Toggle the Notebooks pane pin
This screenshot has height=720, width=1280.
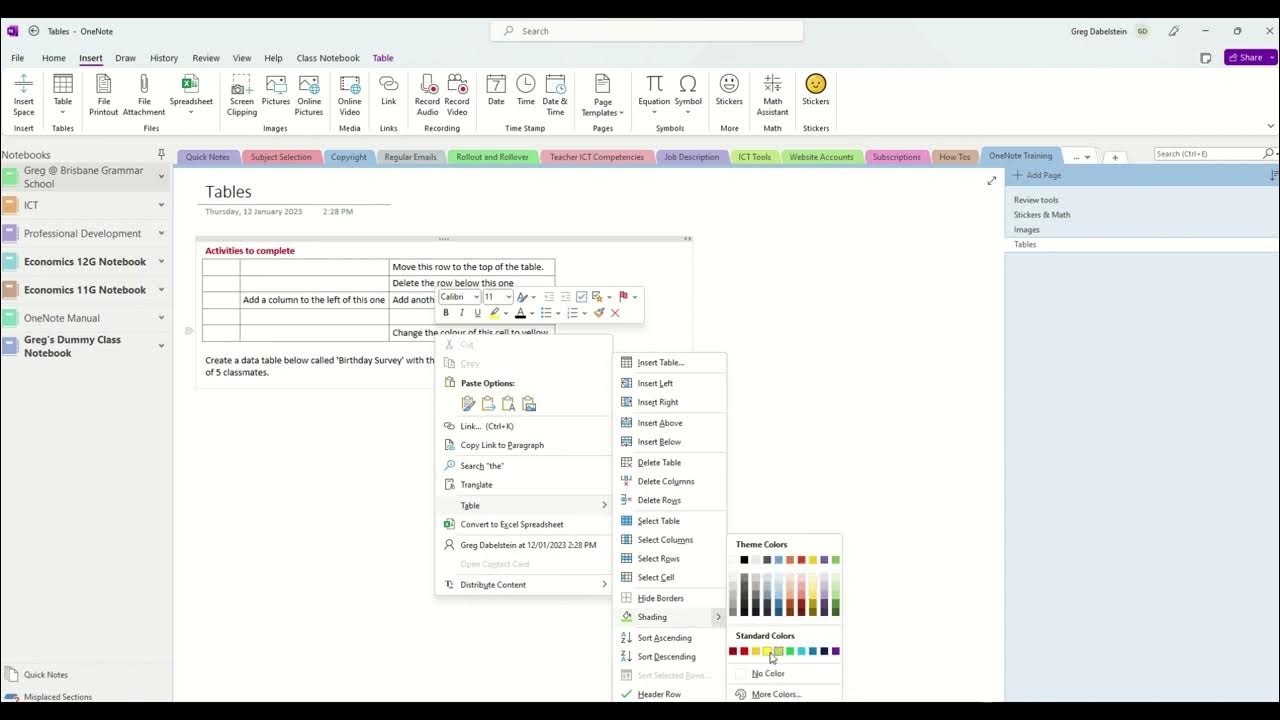pos(161,154)
